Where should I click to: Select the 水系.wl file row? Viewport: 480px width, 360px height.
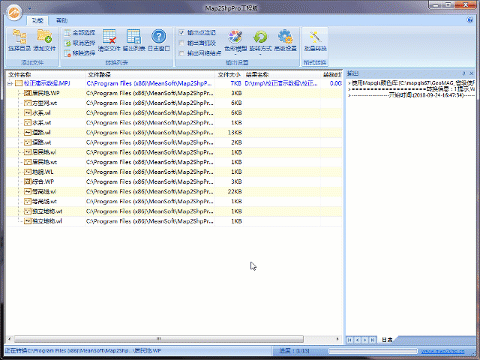pyautogui.click(x=174, y=113)
